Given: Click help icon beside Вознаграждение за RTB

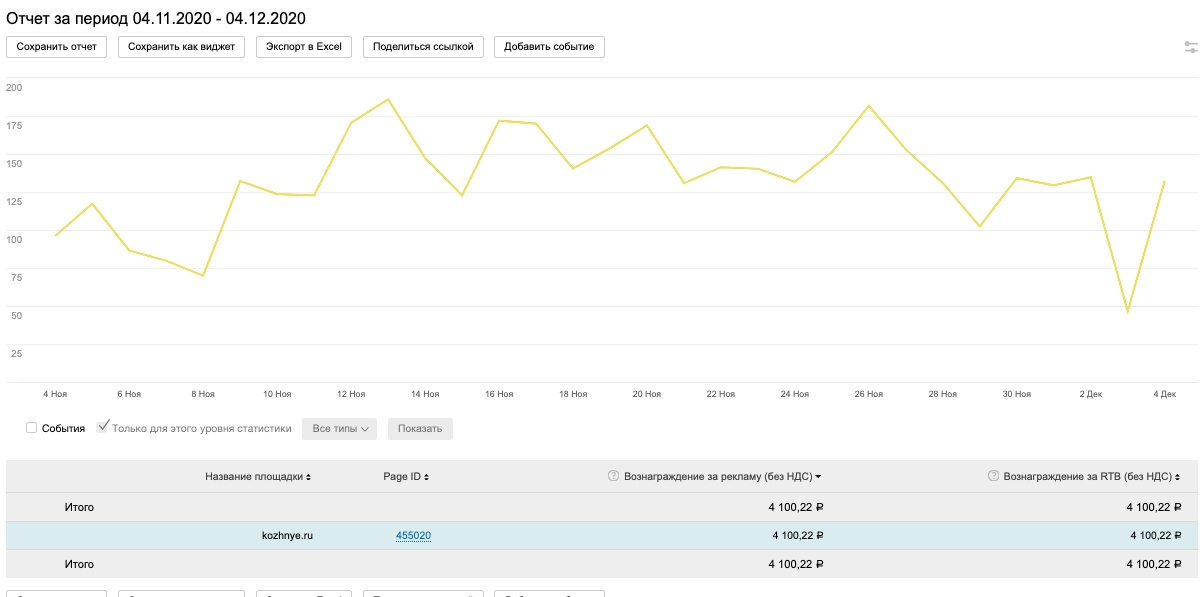Looking at the screenshot, I should pyautogui.click(x=992, y=477).
